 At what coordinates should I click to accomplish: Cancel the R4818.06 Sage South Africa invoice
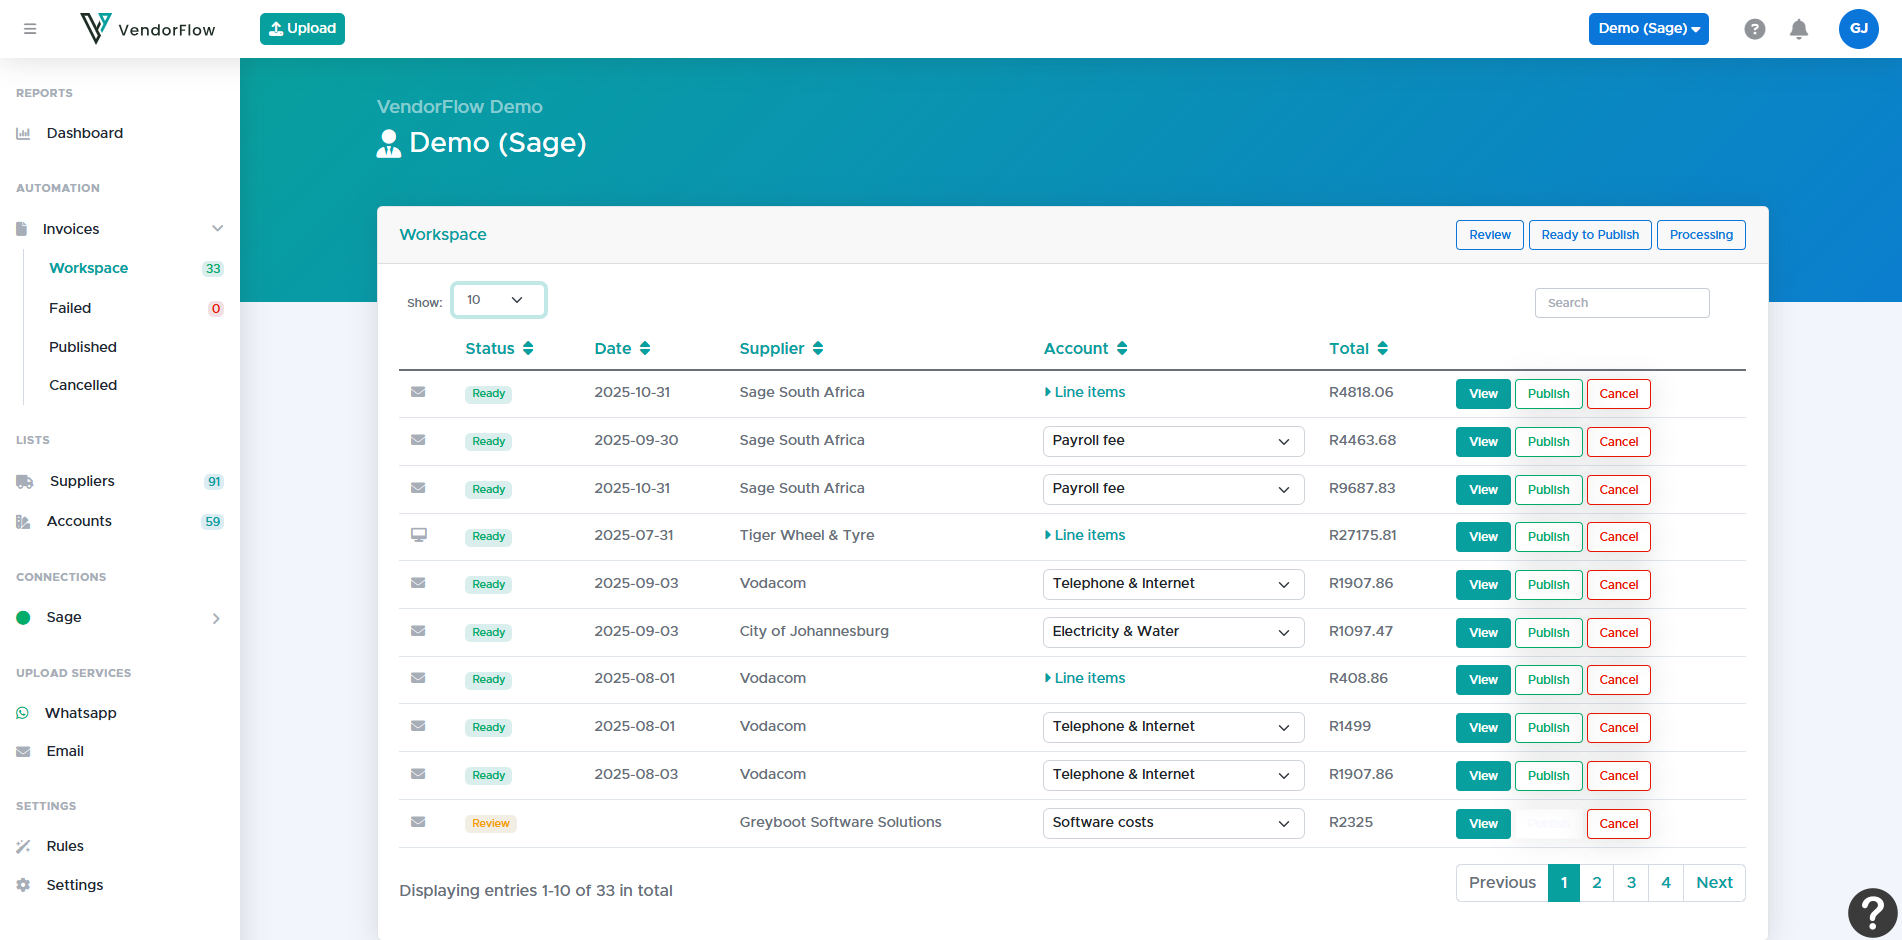click(1618, 394)
